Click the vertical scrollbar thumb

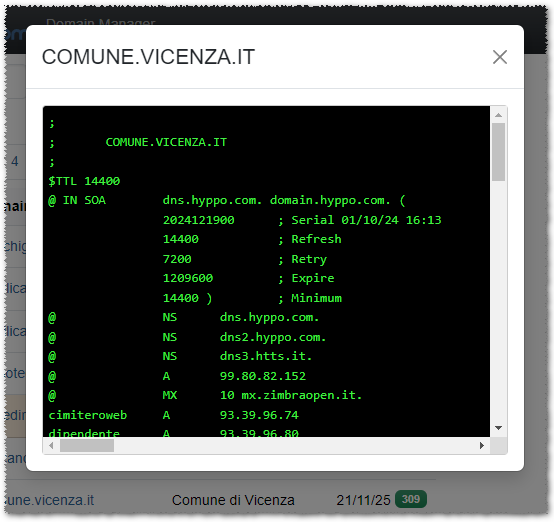point(499,152)
